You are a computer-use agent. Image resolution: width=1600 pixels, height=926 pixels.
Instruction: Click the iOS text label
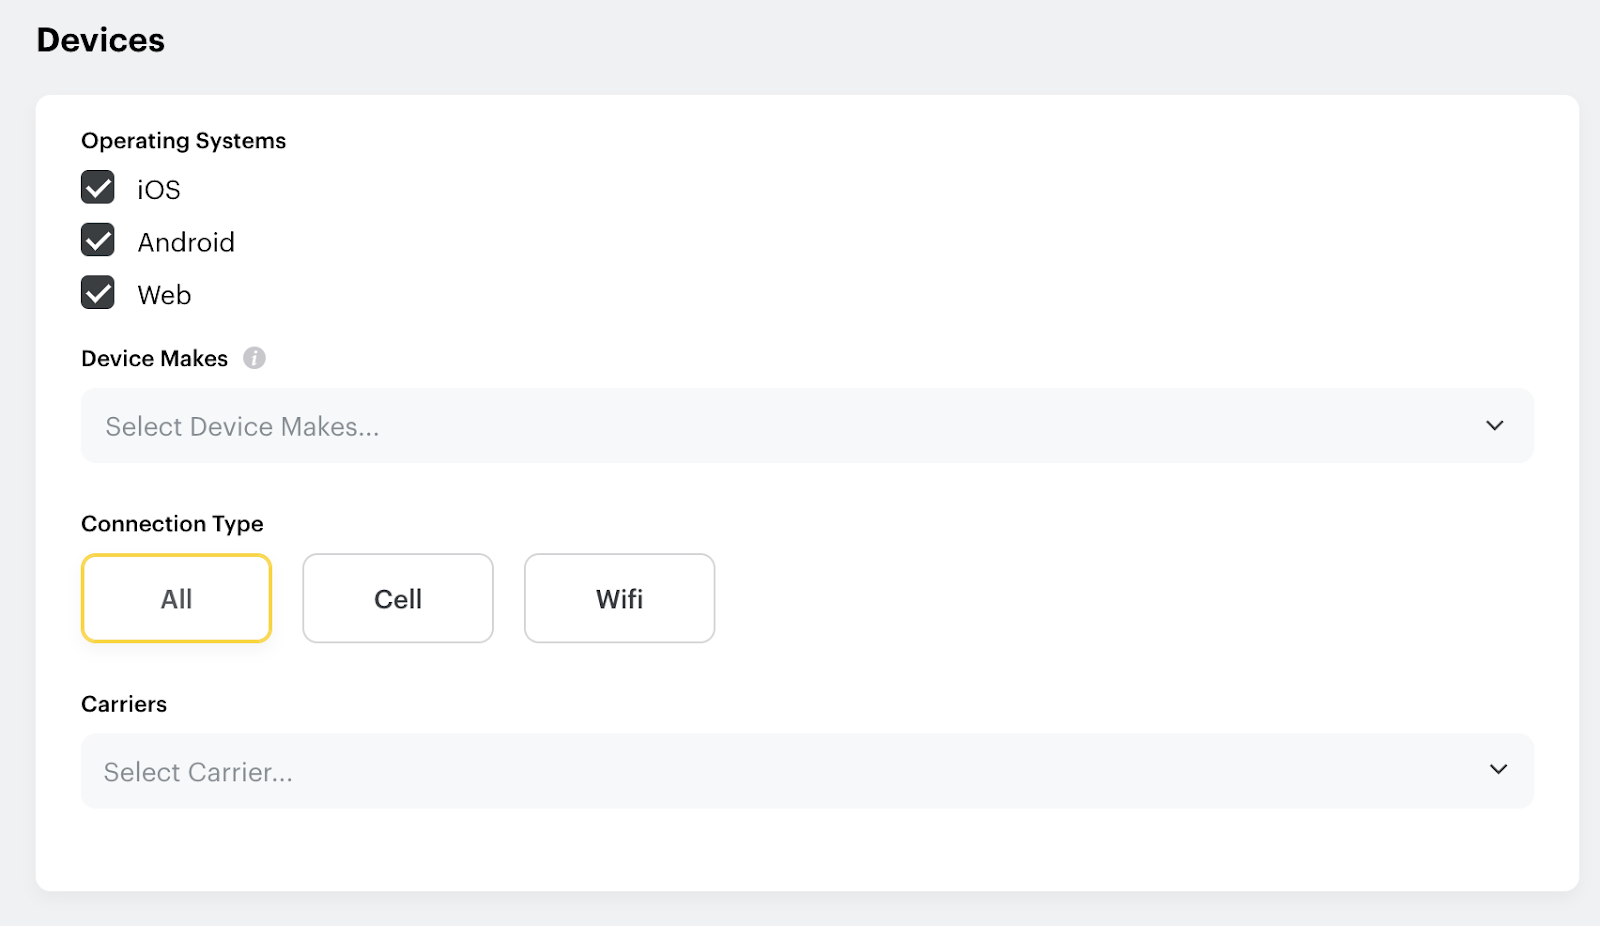pyautogui.click(x=159, y=190)
